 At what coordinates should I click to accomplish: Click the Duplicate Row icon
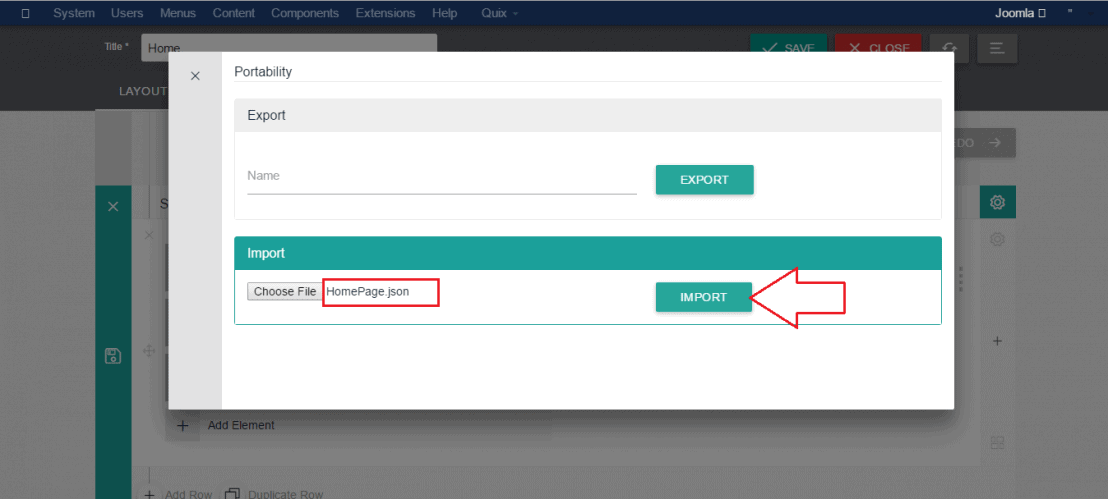(233, 494)
